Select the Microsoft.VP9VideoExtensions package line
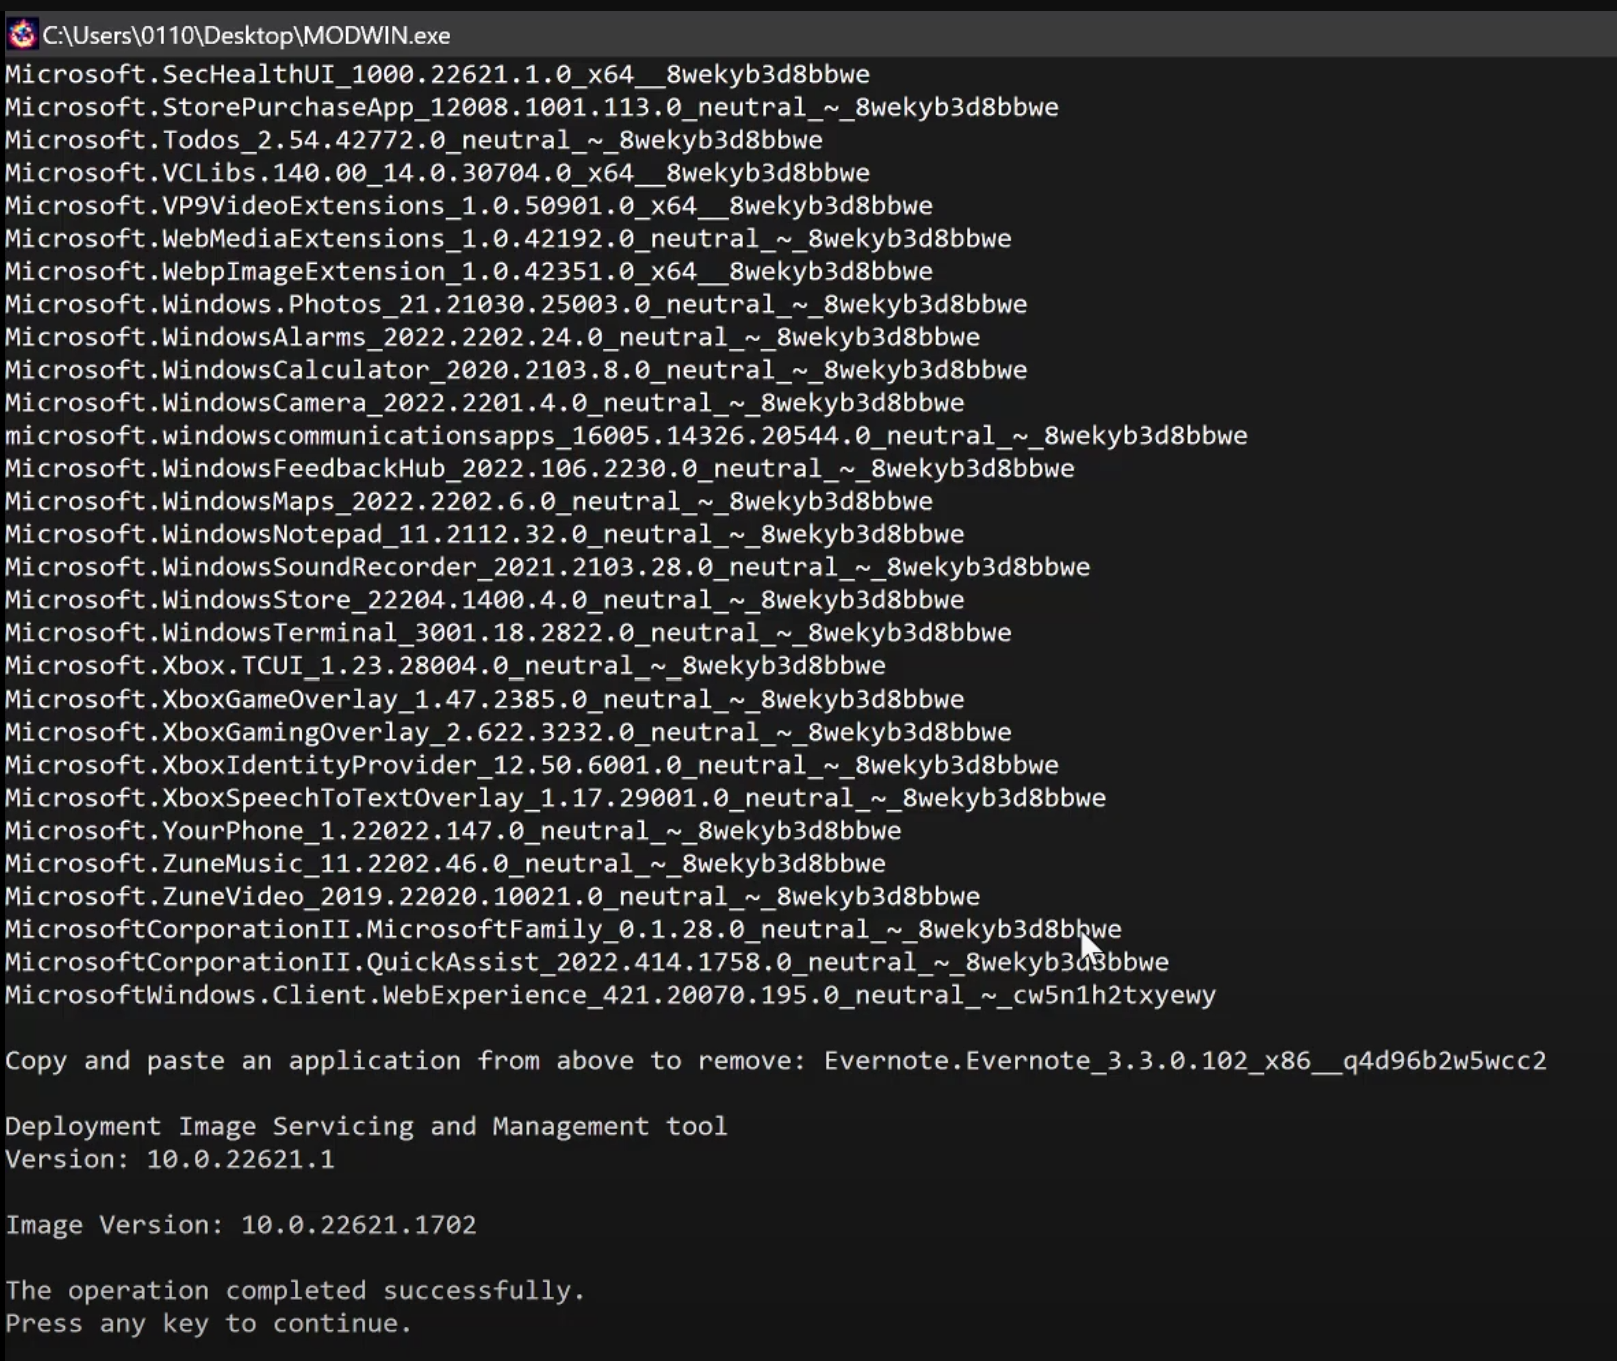Viewport: 1617px width, 1362px height. pyautogui.click(x=468, y=206)
